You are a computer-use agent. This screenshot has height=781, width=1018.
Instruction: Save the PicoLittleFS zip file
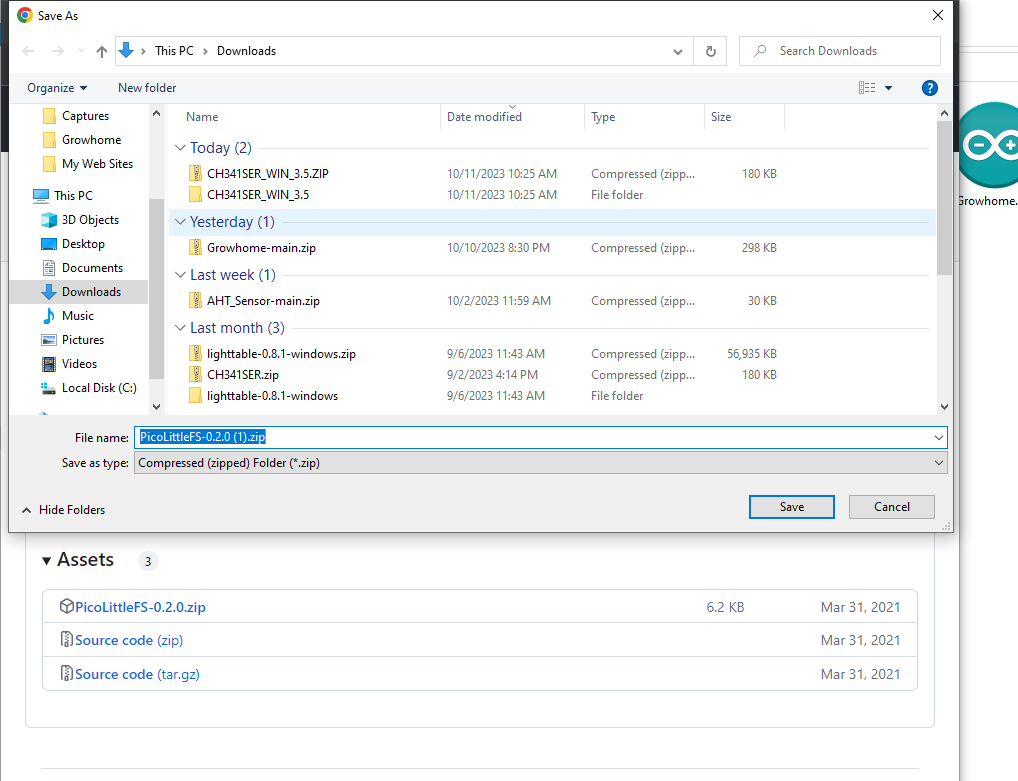pyautogui.click(x=791, y=507)
